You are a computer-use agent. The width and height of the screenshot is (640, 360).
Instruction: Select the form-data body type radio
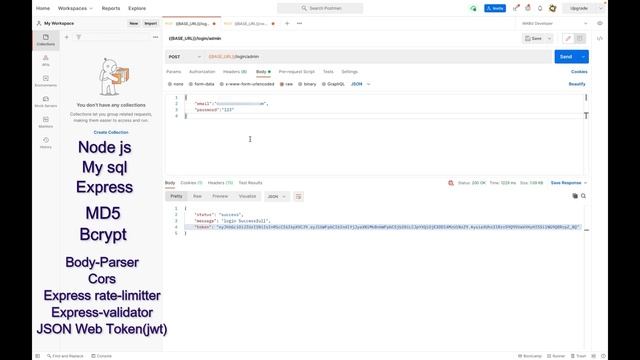[191, 84]
